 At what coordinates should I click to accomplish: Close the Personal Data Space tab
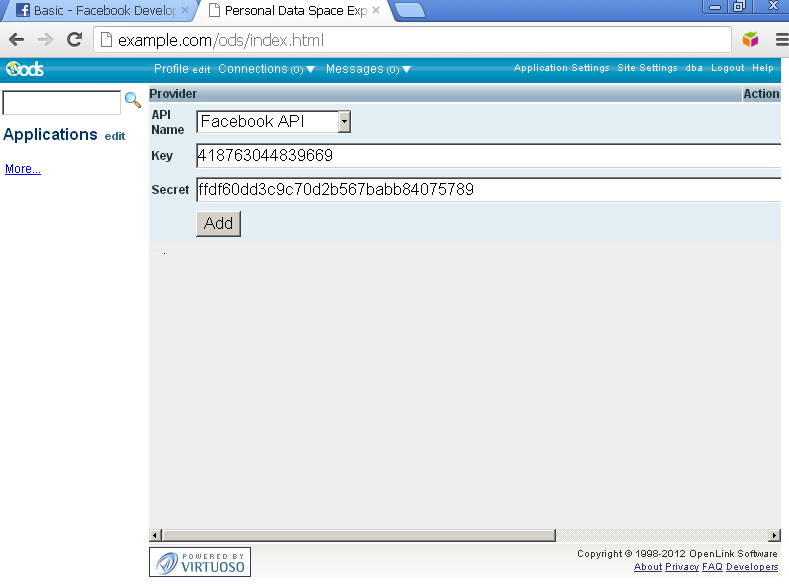coord(376,10)
